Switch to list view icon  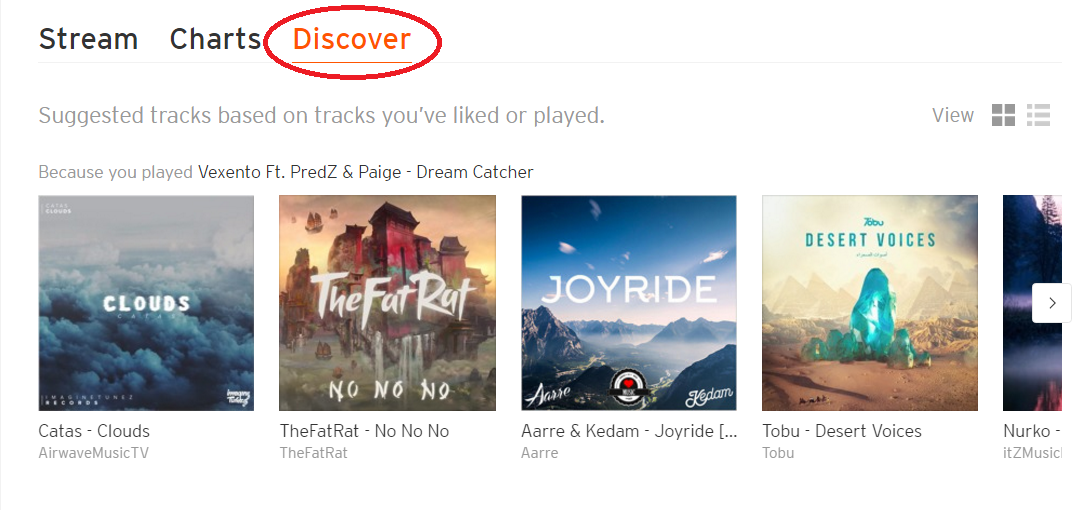click(1038, 116)
